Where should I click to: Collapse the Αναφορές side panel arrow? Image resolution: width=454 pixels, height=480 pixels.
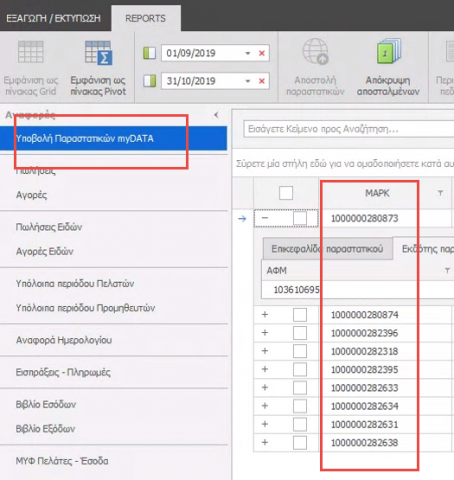click(216, 115)
